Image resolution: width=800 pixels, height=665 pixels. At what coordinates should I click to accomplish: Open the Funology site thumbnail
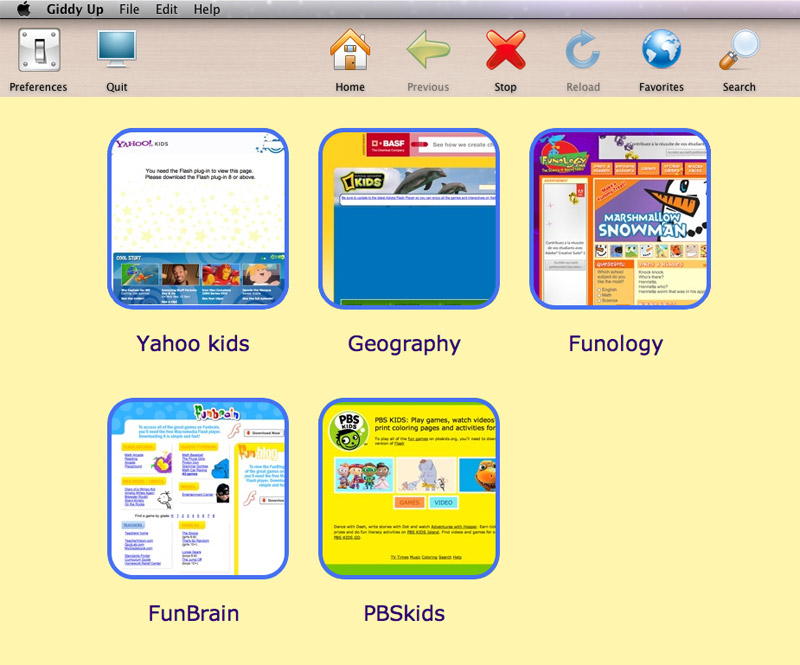coord(620,218)
